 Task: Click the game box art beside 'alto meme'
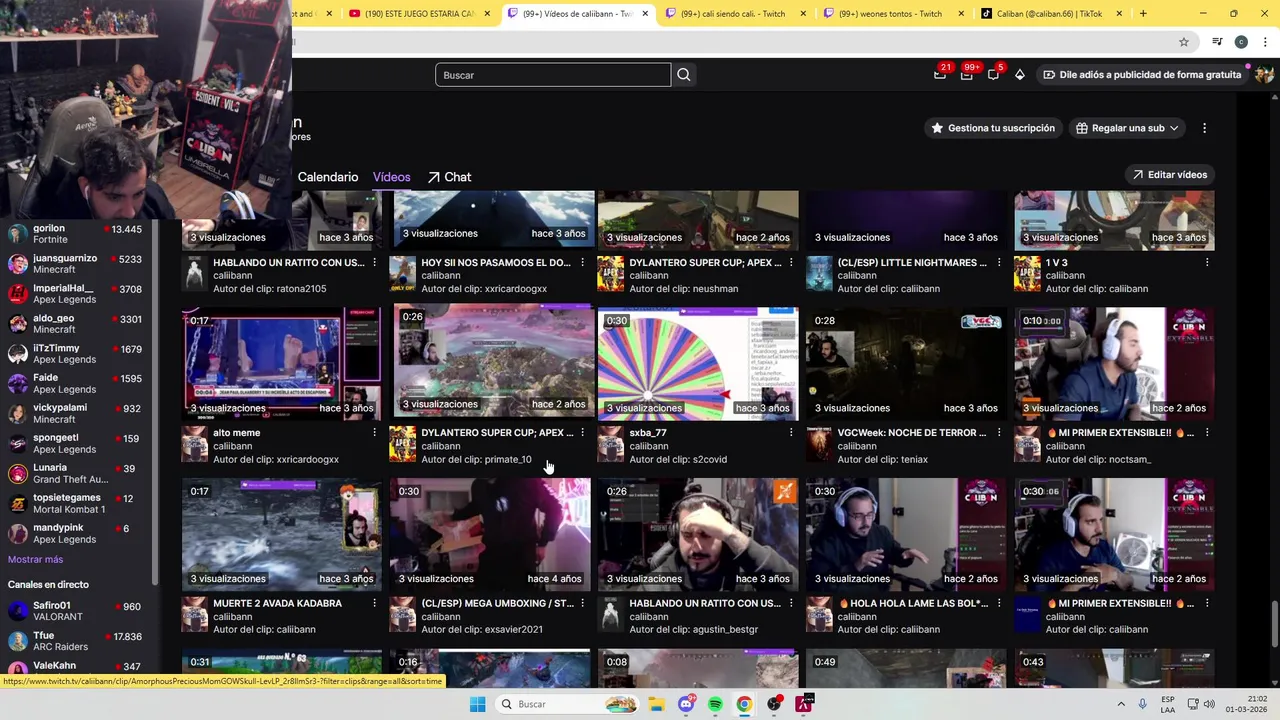point(194,445)
